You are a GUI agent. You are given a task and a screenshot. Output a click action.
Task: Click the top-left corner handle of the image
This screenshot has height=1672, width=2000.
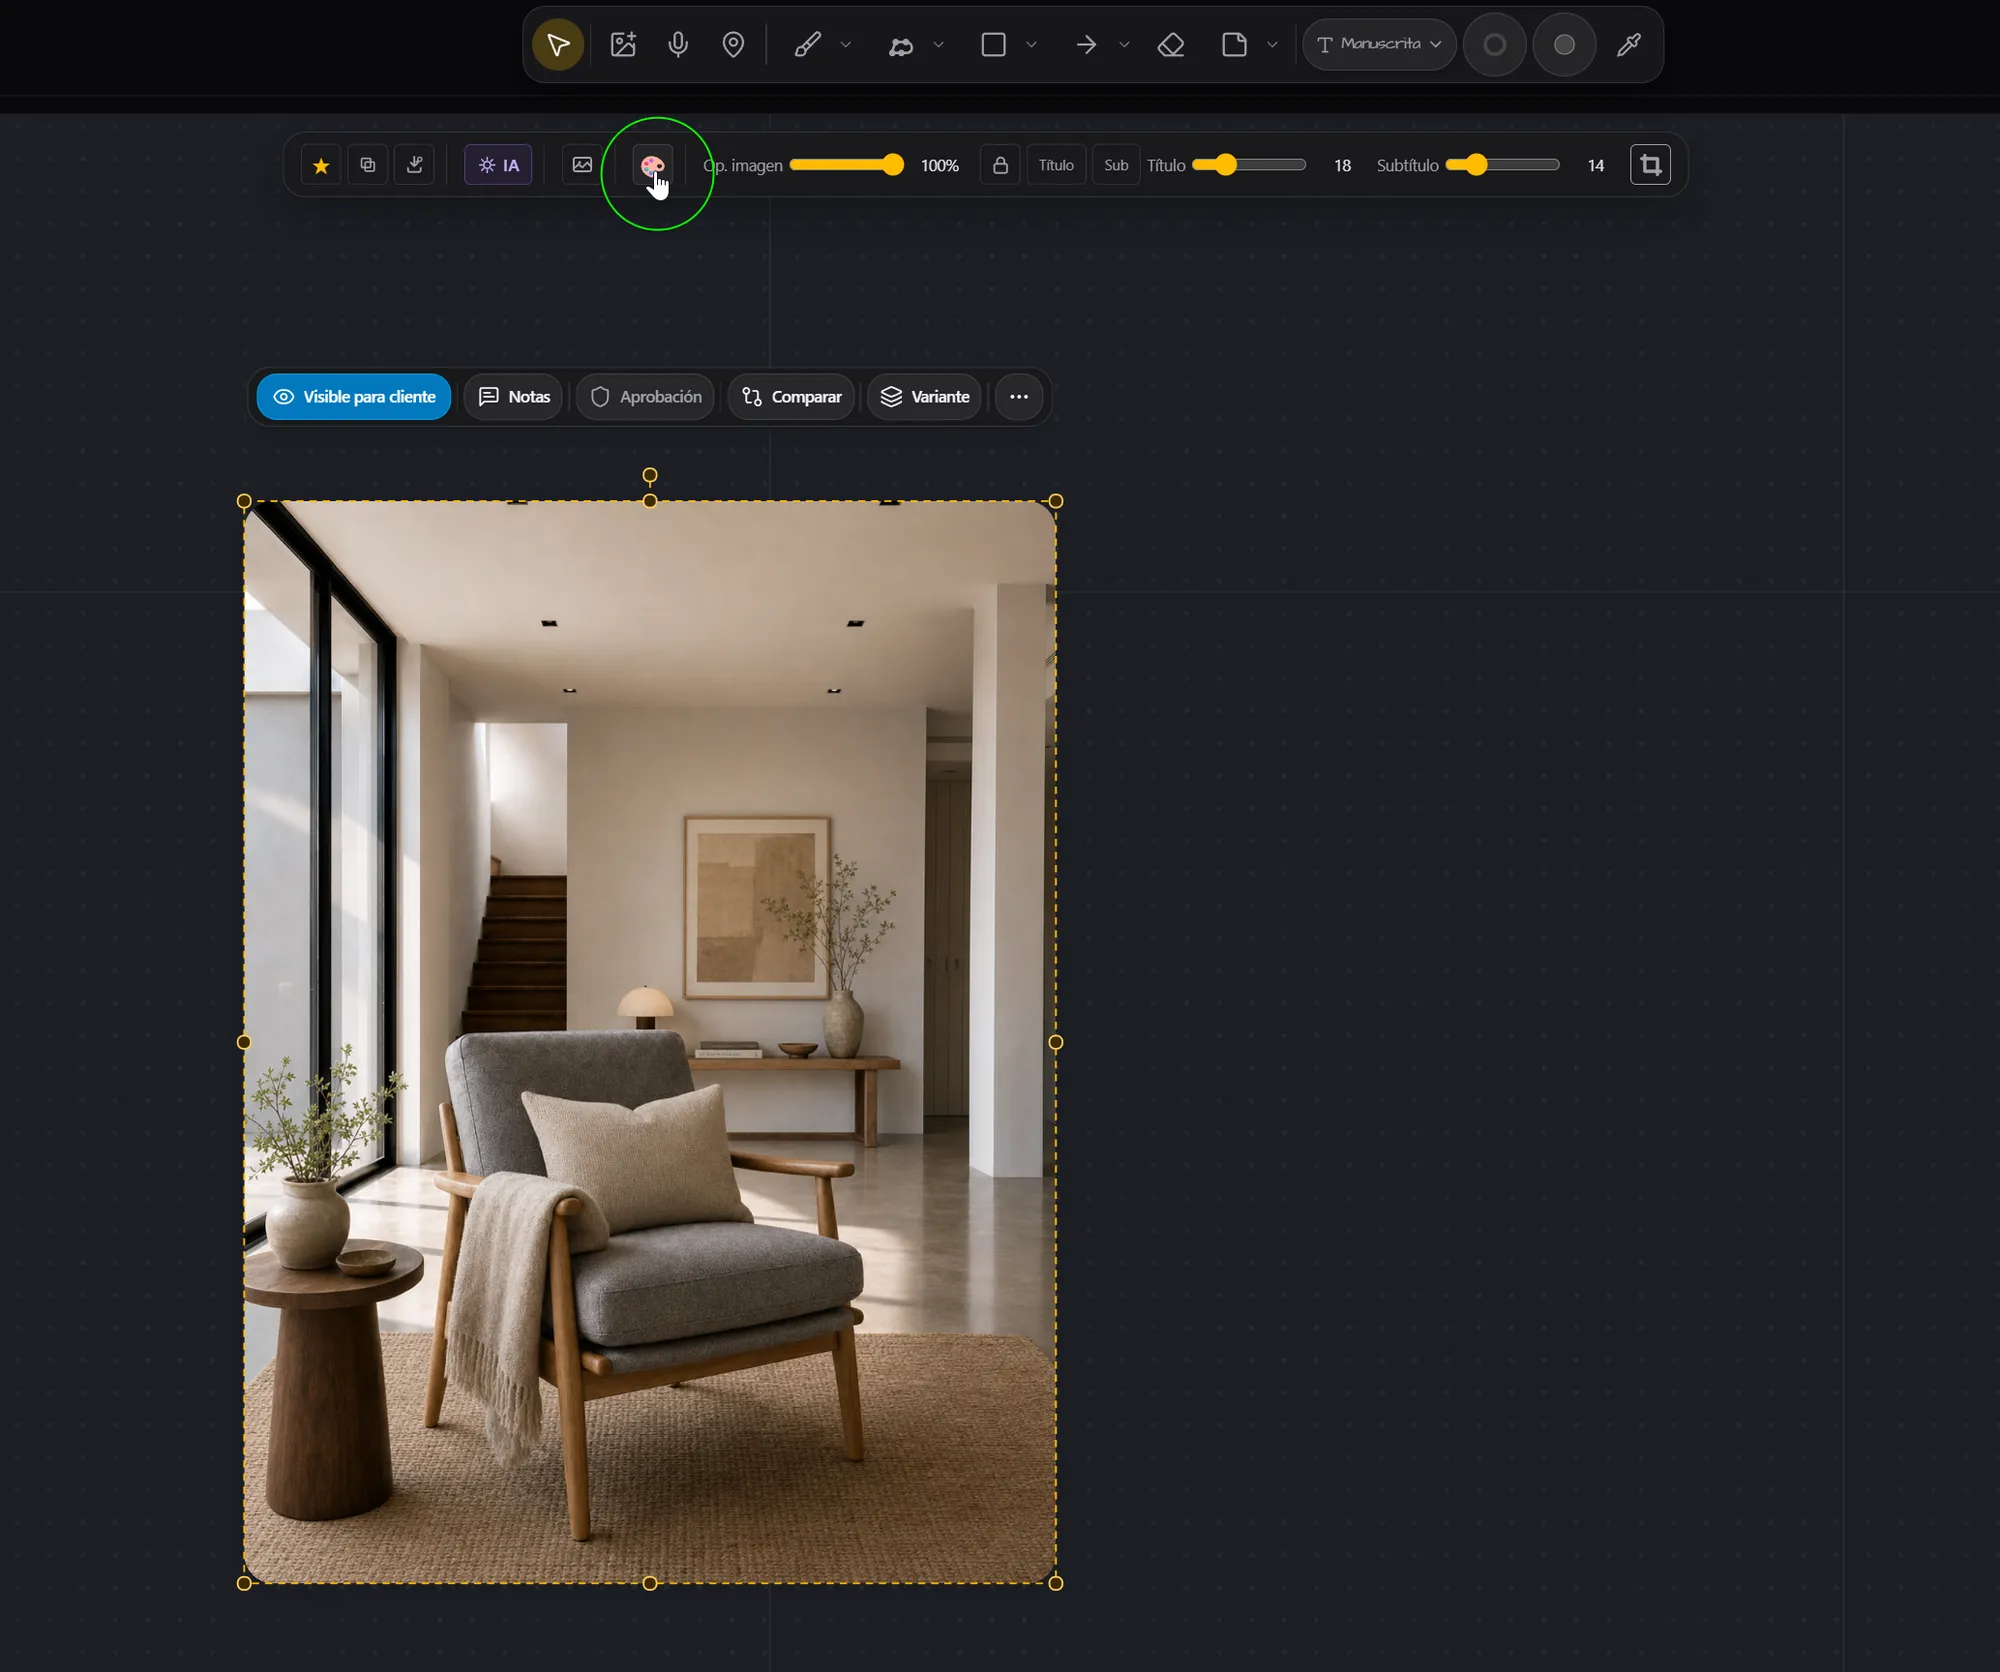point(244,501)
